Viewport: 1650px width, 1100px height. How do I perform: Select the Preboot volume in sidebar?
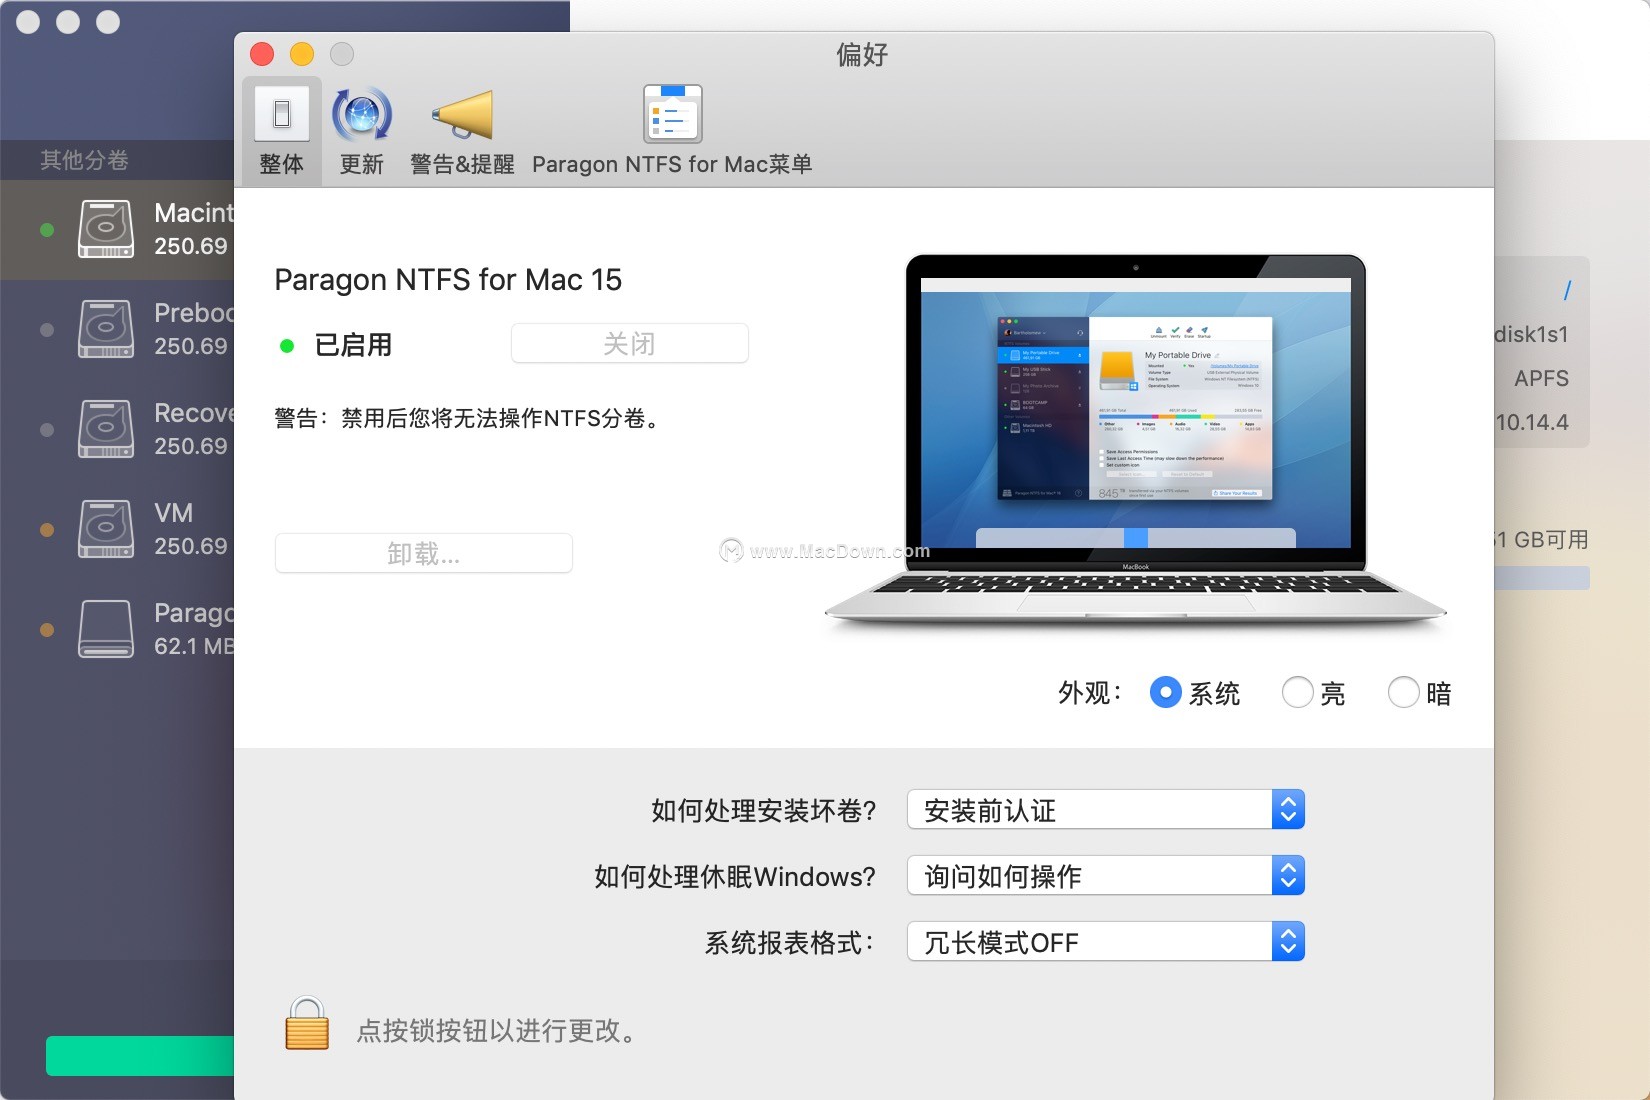tap(117, 329)
